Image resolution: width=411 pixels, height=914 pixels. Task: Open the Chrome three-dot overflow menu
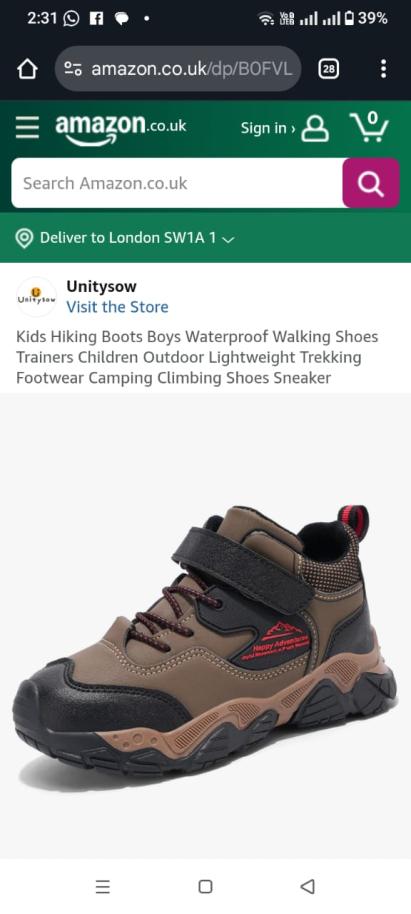(x=383, y=69)
